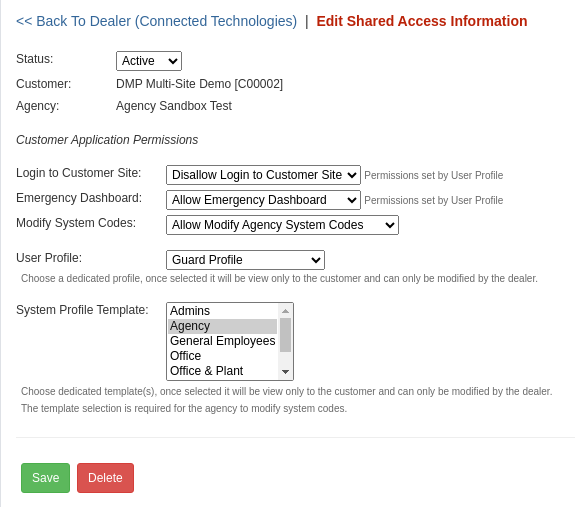Image resolution: width=575 pixels, height=507 pixels.
Task: Go back to Dealer Connected Technologies
Action: tap(156, 21)
